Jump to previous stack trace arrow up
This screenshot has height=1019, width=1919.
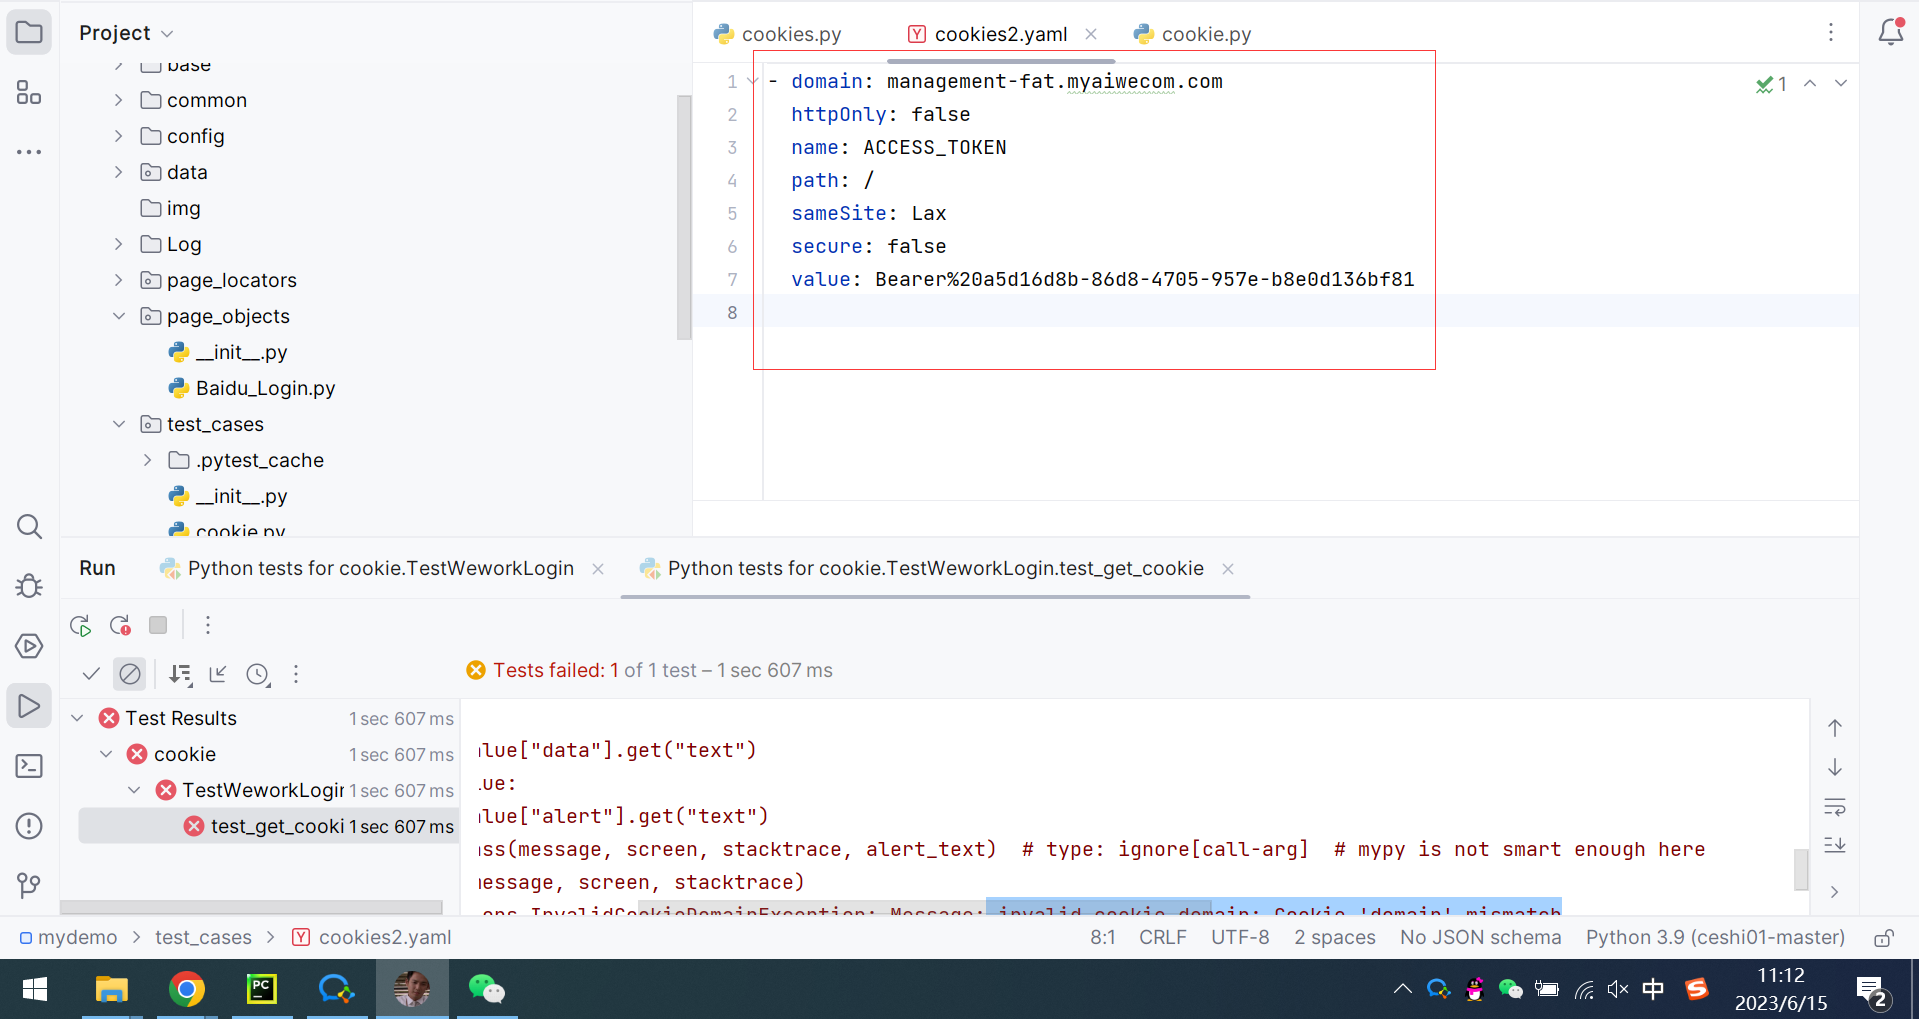1835,728
